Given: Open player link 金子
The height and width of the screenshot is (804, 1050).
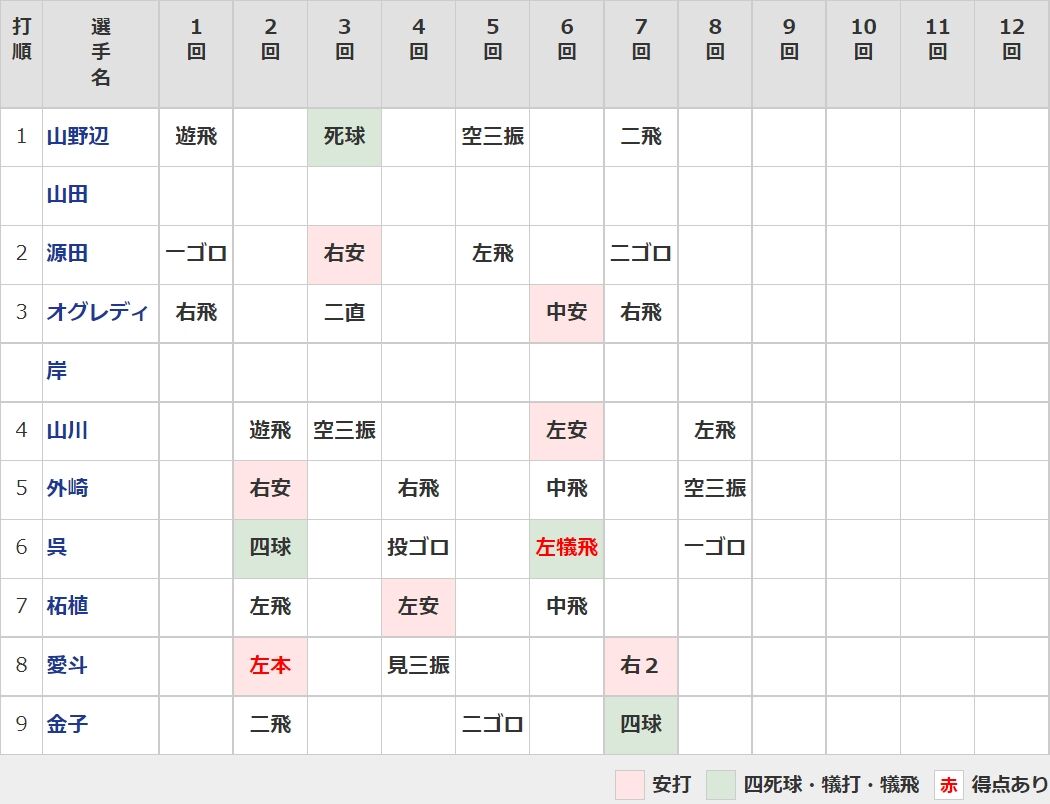Looking at the screenshot, I should point(67,724).
